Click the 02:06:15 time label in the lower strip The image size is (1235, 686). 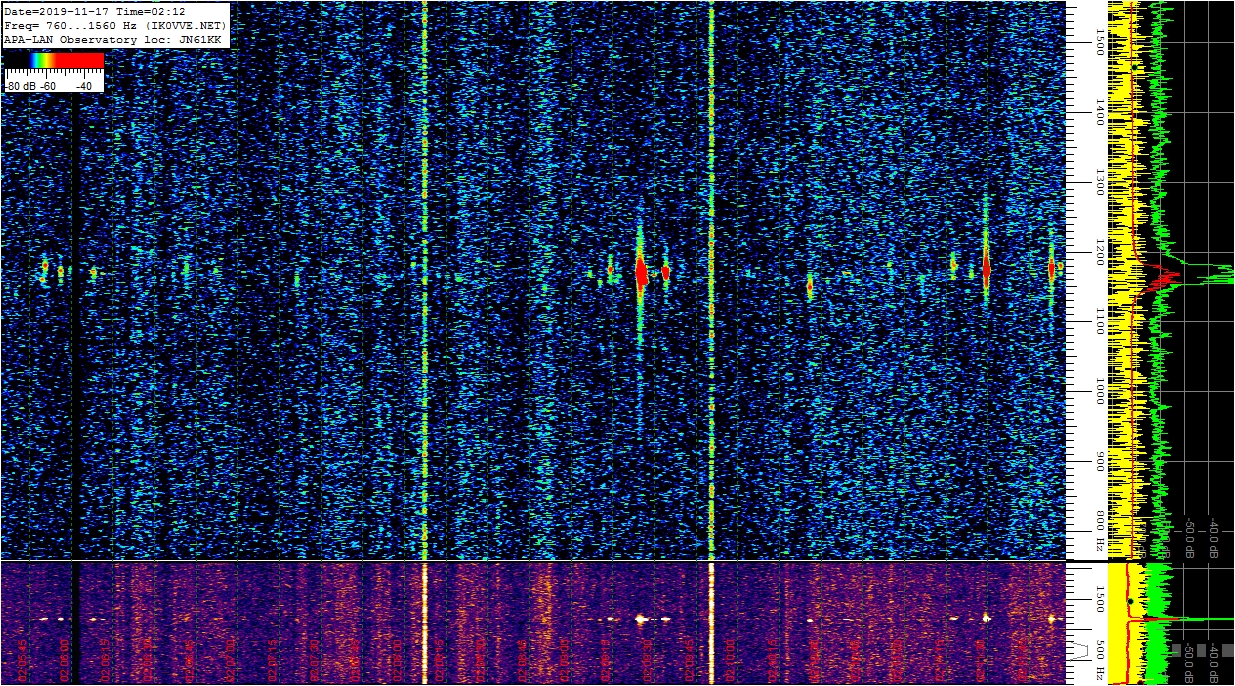[x=106, y=661]
